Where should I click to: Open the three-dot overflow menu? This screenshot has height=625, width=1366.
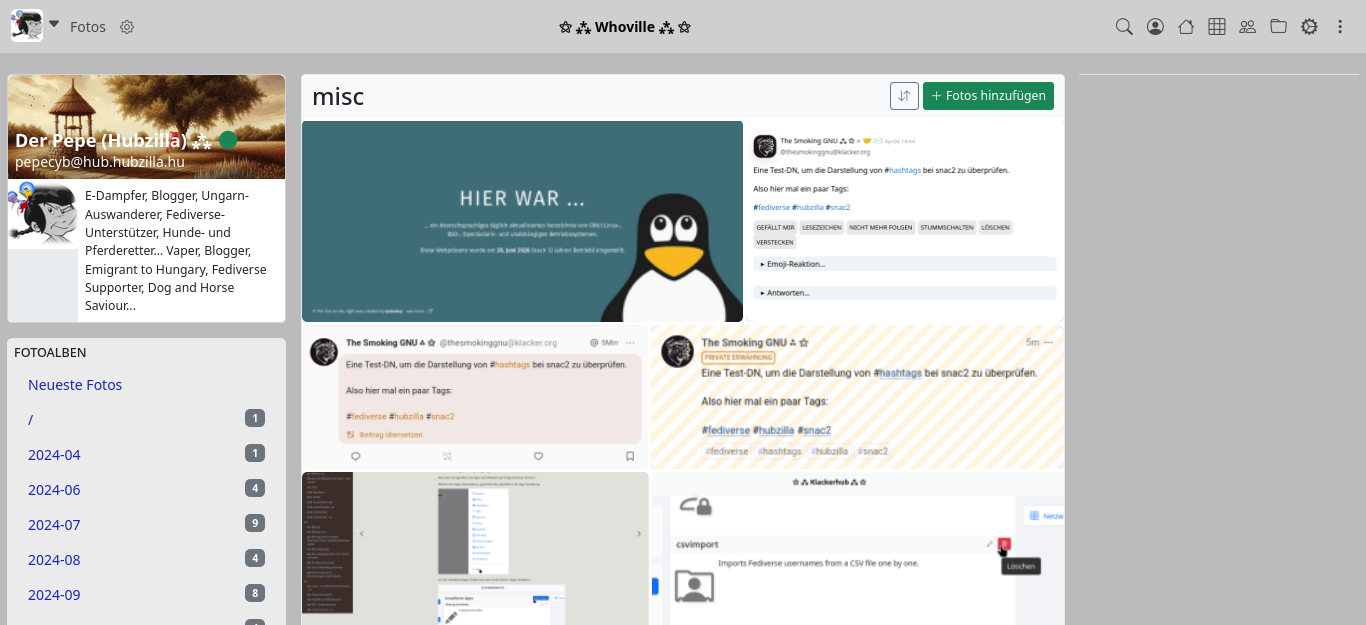(1340, 27)
